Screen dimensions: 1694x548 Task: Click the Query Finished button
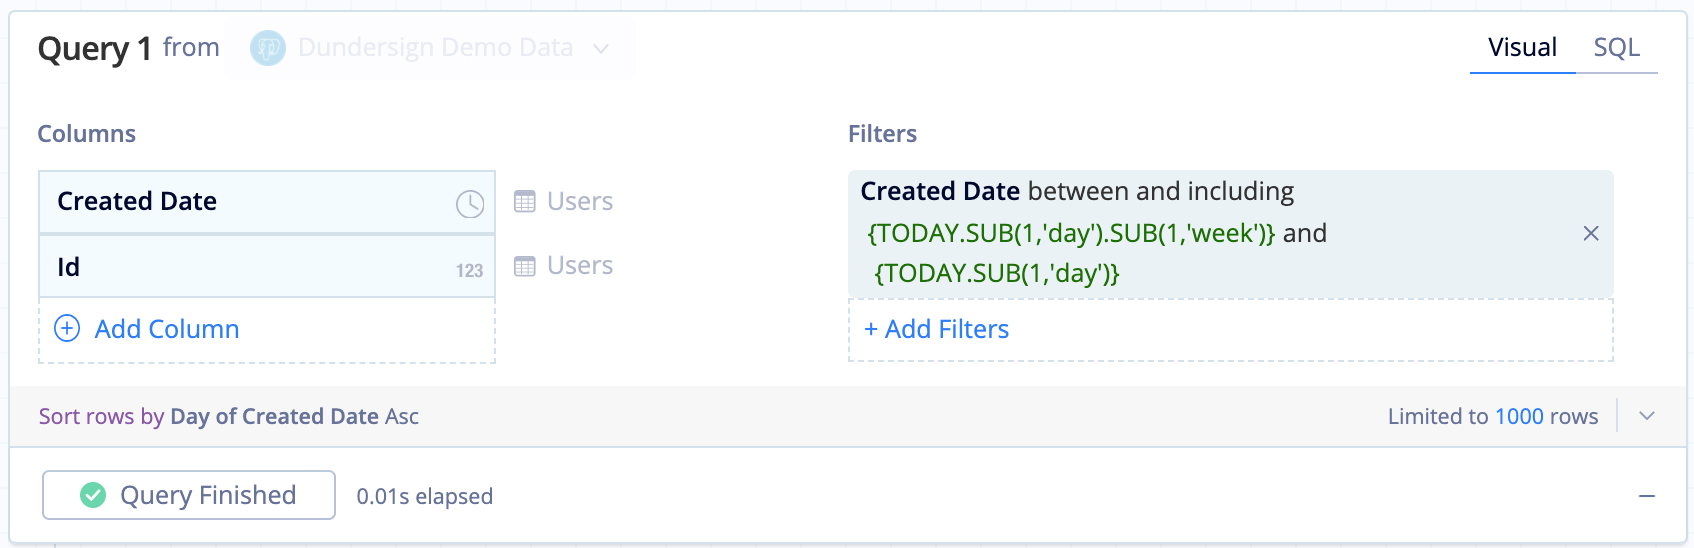(189, 495)
